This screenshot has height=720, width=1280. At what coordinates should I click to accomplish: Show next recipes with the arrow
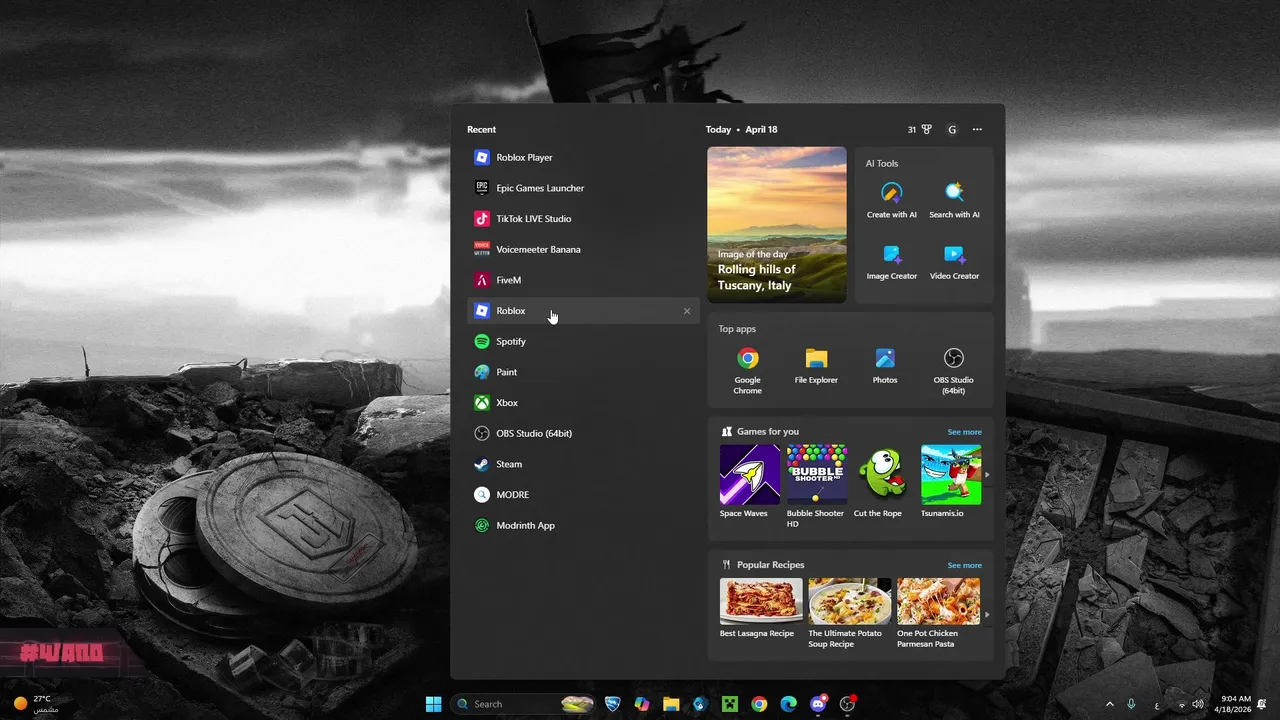(987, 615)
